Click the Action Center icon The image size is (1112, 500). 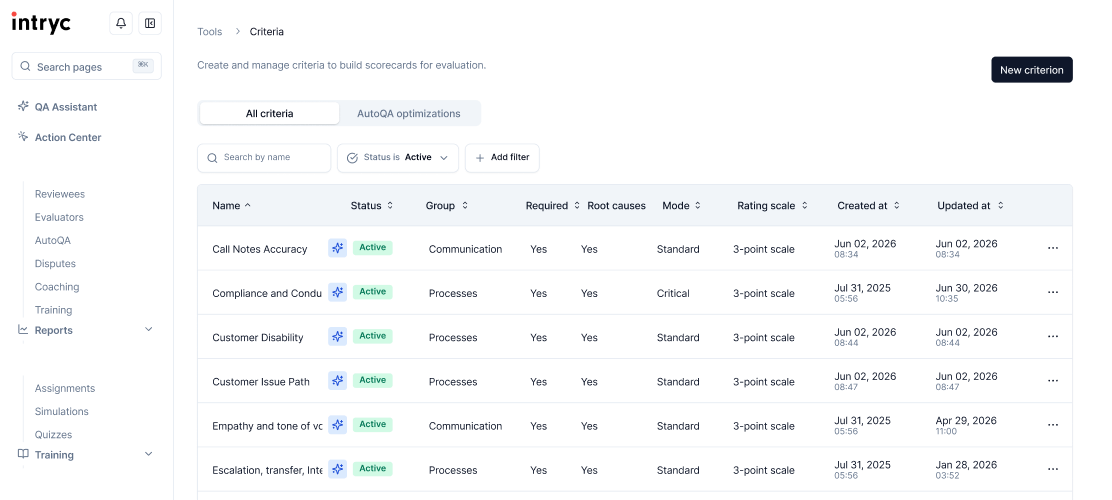[23, 137]
